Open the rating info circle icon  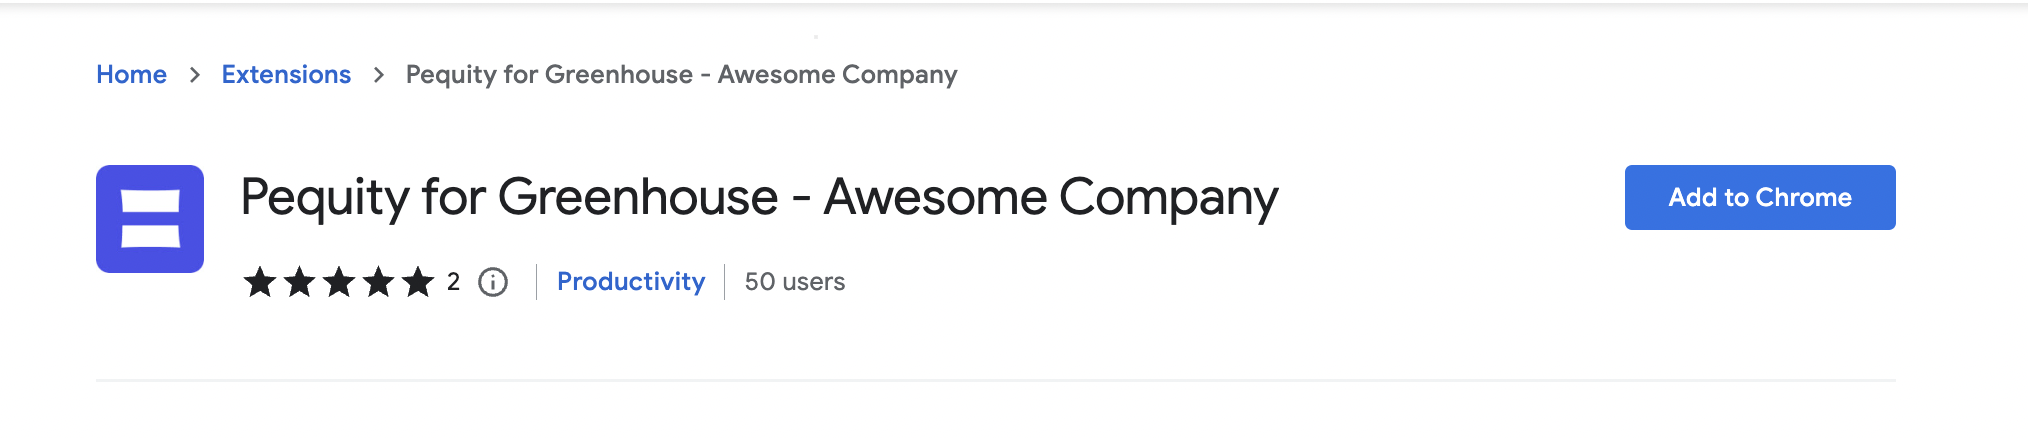pos(493,283)
